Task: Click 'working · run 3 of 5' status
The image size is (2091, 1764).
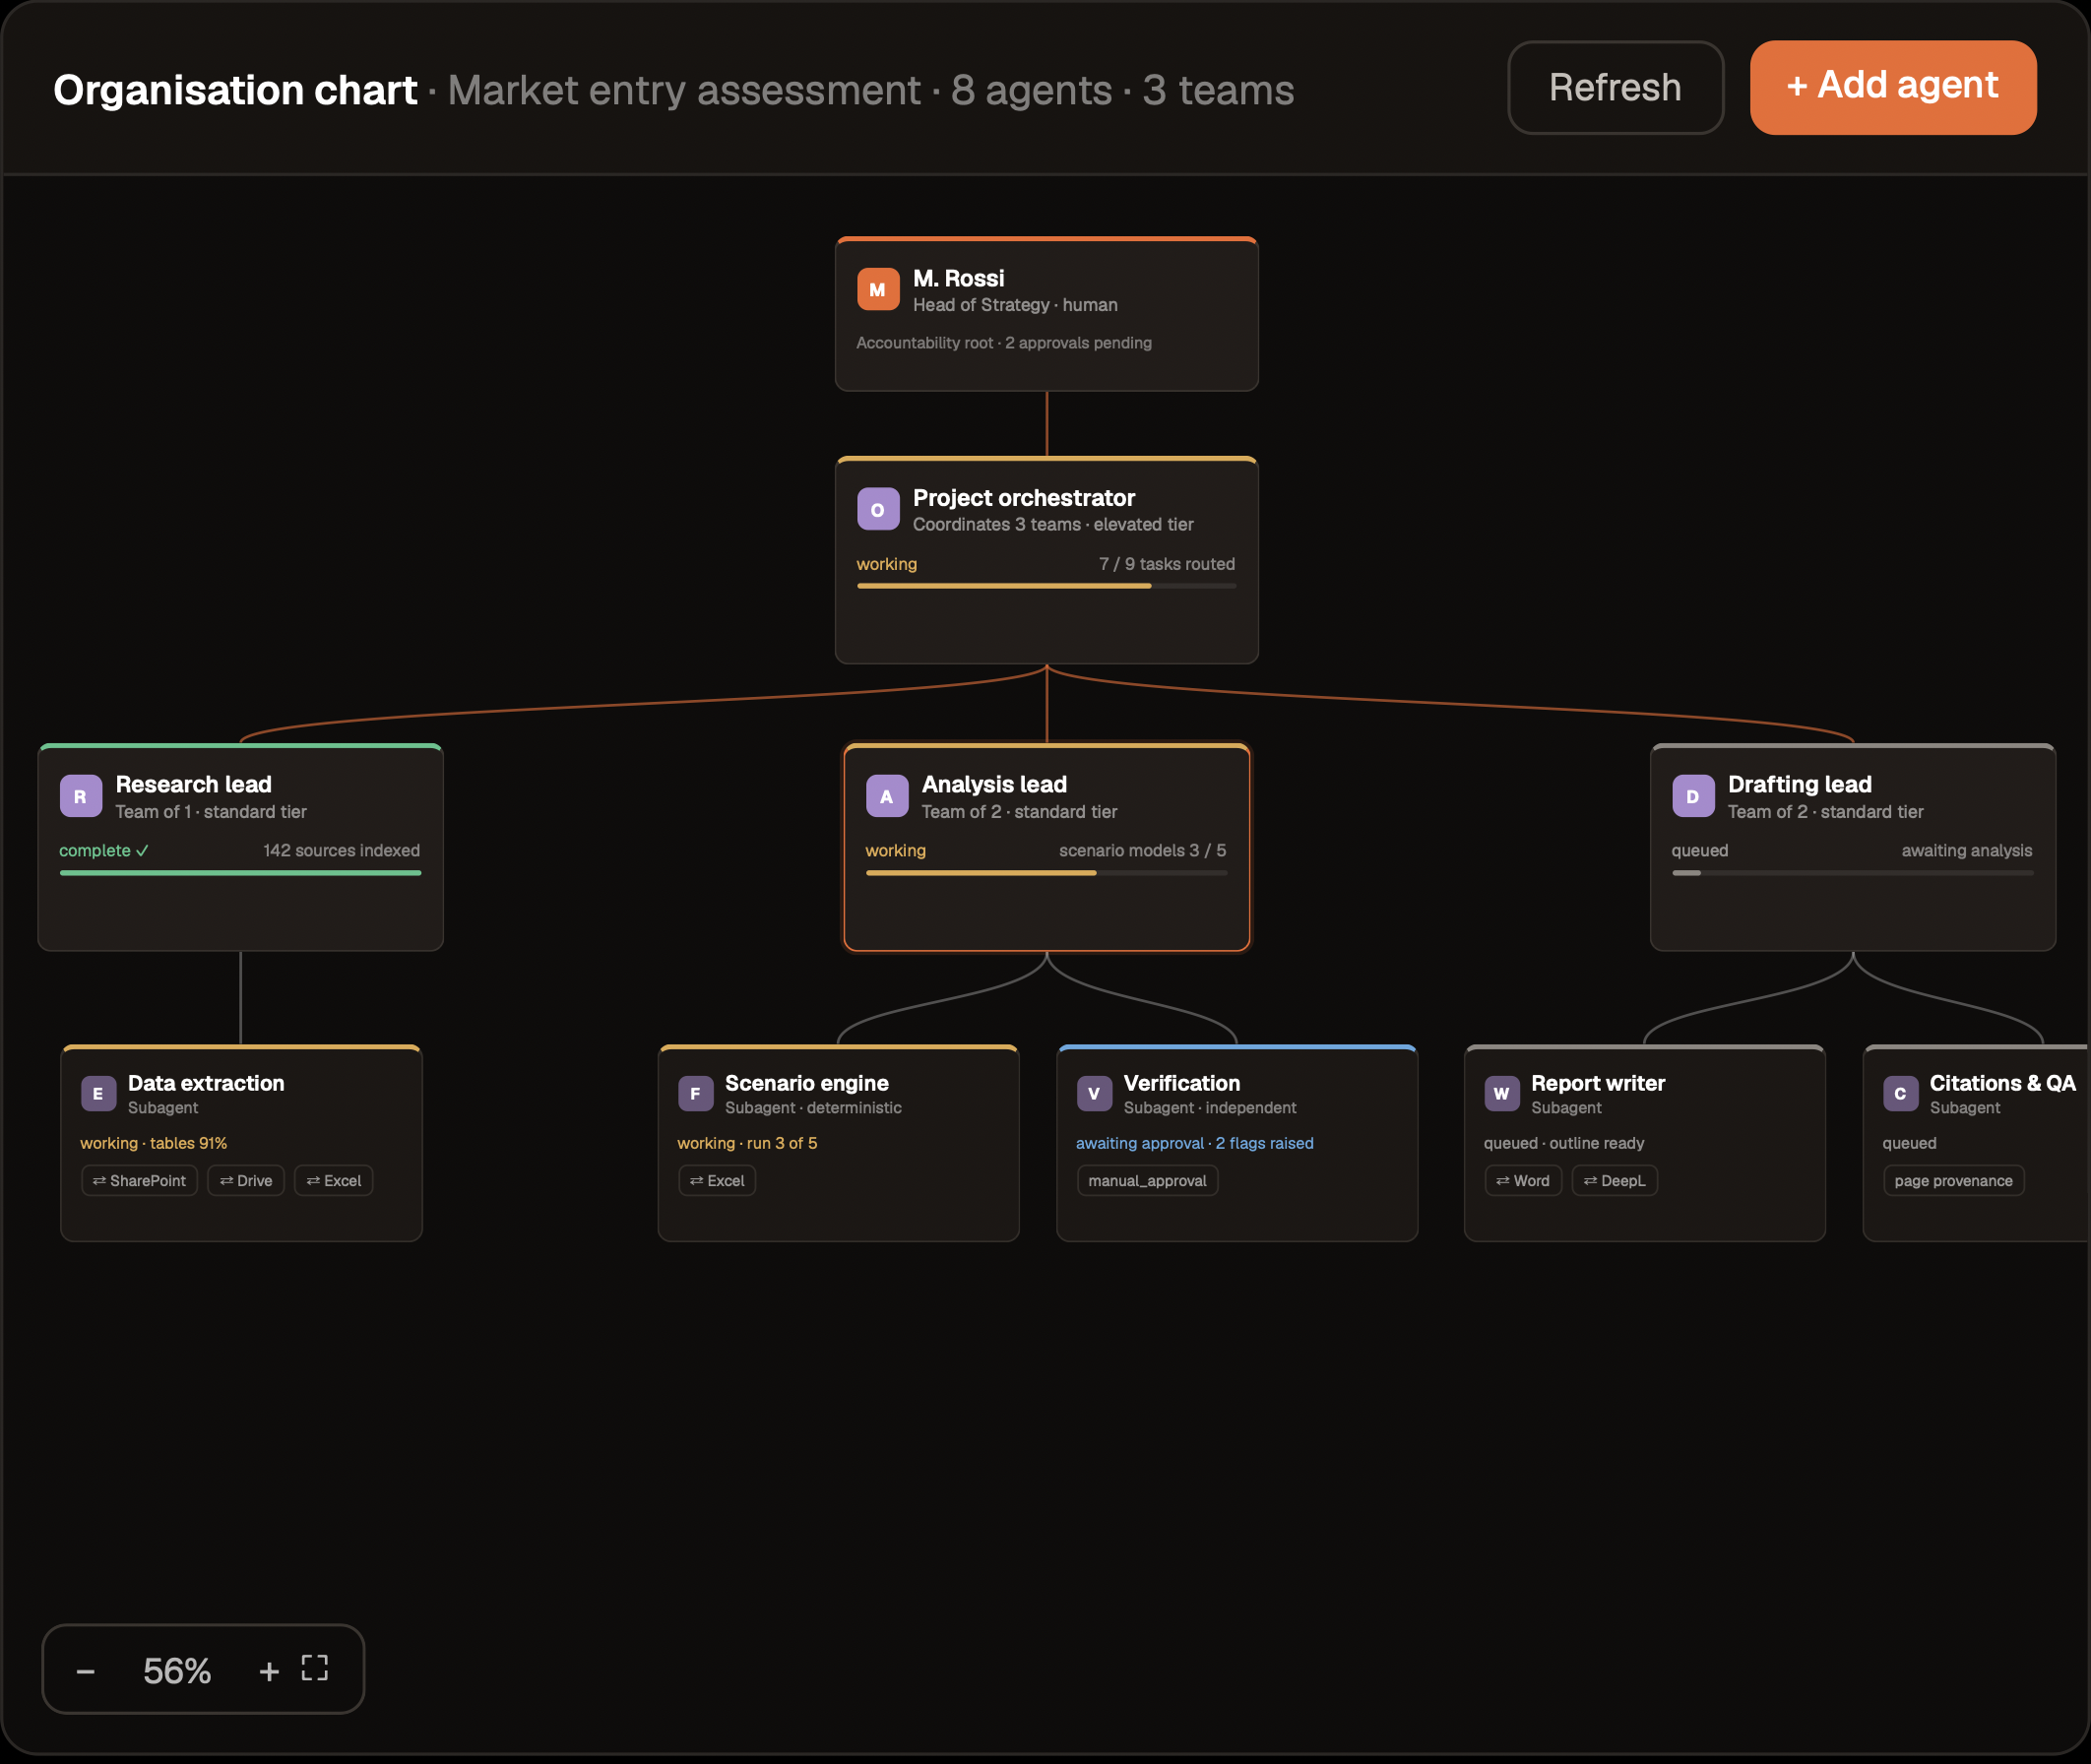Action: (747, 1143)
